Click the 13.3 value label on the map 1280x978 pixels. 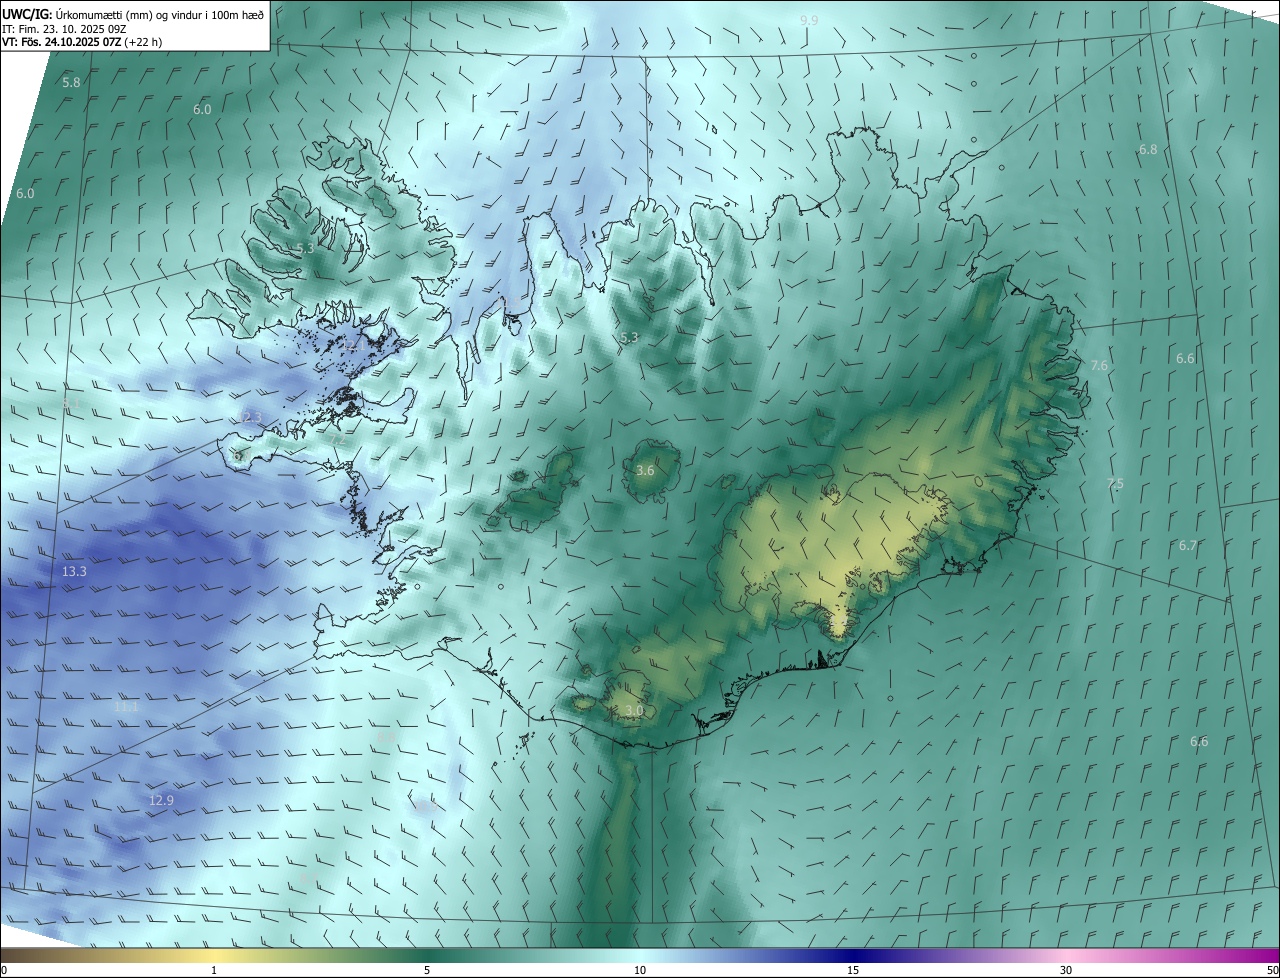74,572
